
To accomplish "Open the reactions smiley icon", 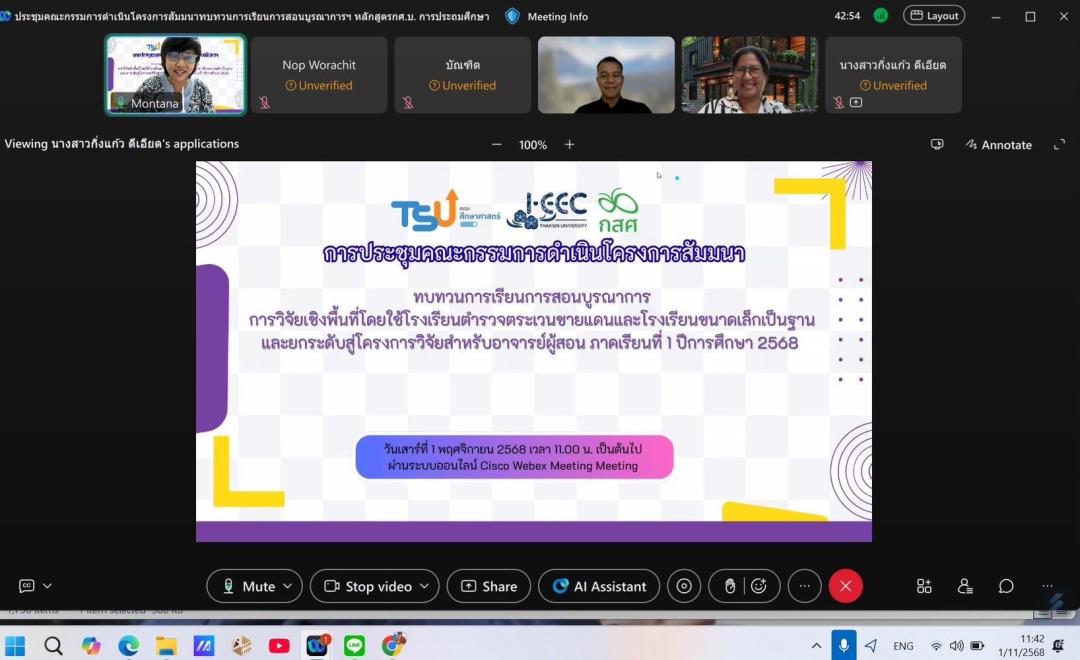I will (x=759, y=586).
